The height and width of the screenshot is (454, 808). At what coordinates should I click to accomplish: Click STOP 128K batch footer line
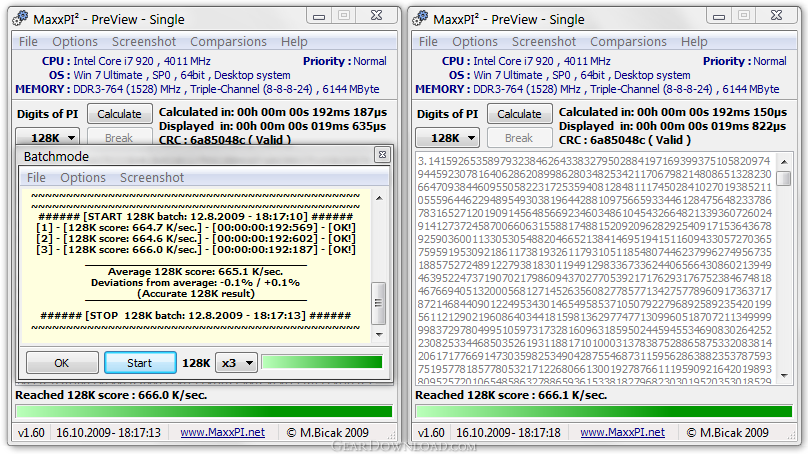tap(196, 315)
